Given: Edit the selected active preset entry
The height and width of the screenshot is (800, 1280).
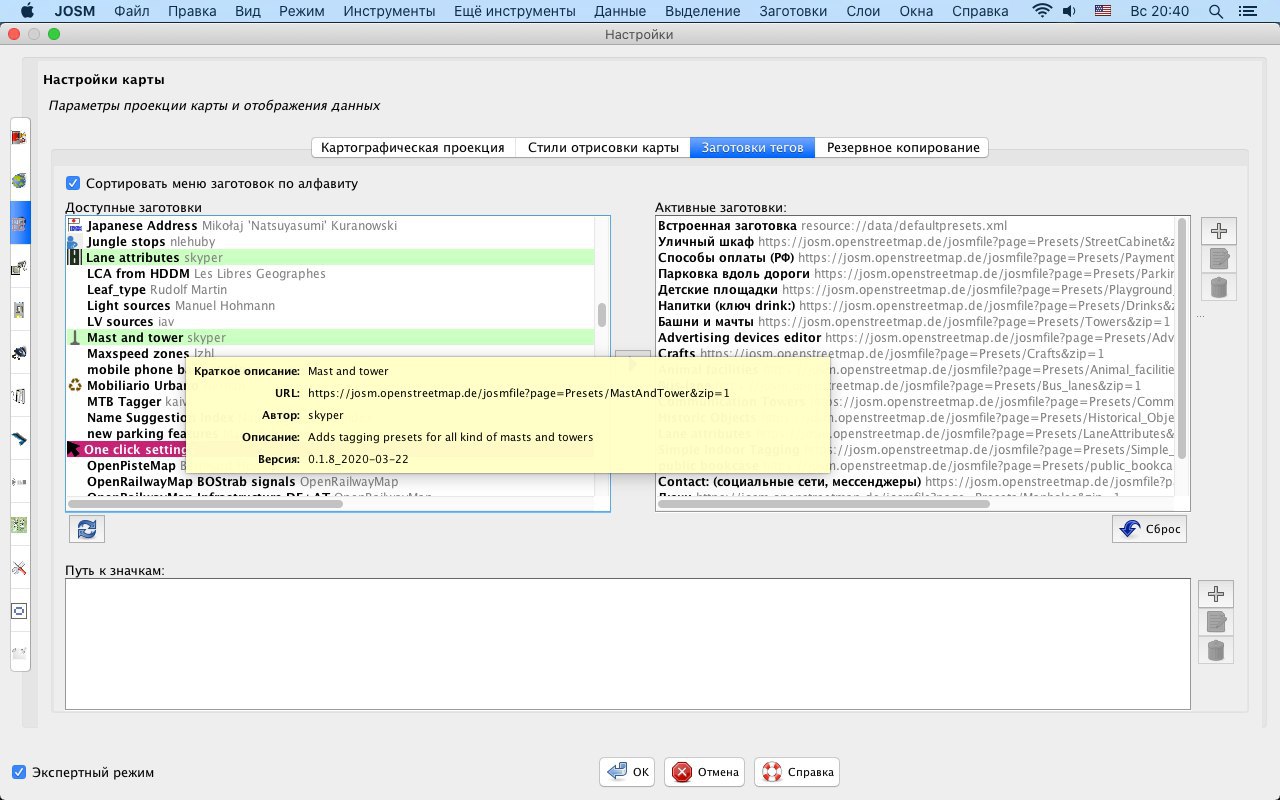Looking at the screenshot, I should [1218, 260].
